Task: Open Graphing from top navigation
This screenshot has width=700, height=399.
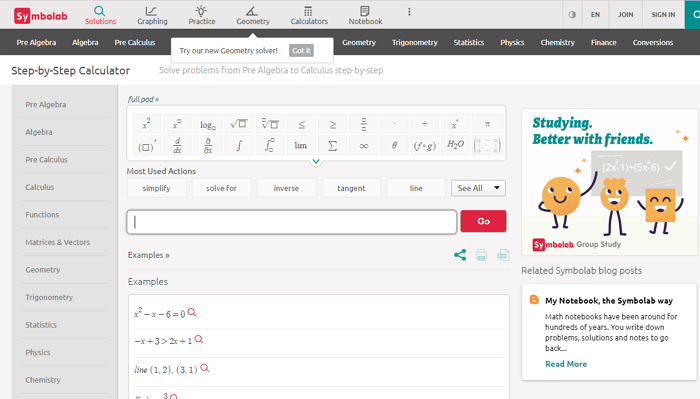Action: pos(152,15)
